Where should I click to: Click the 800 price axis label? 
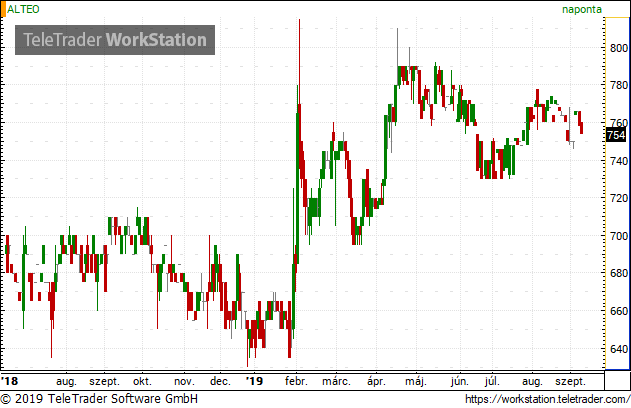tap(619, 48)
